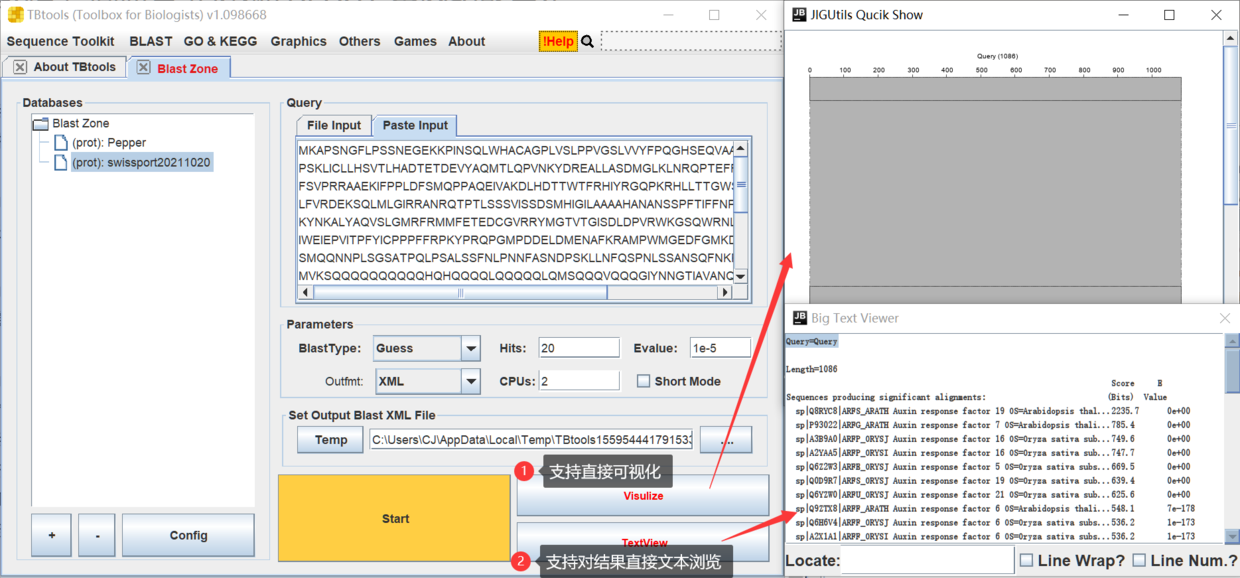The image size is (1240, 578).
Task: Click the Visulize button
Action: click(x=643, y=495)
